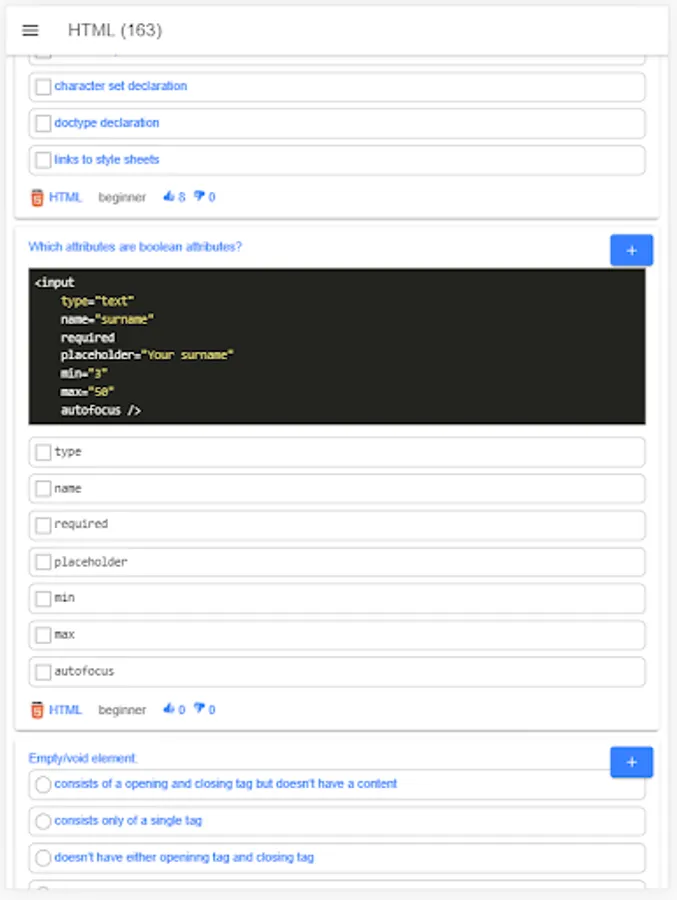Check the "placeholder" answer checkbox

pyautogui.click(x=43, y=562)
